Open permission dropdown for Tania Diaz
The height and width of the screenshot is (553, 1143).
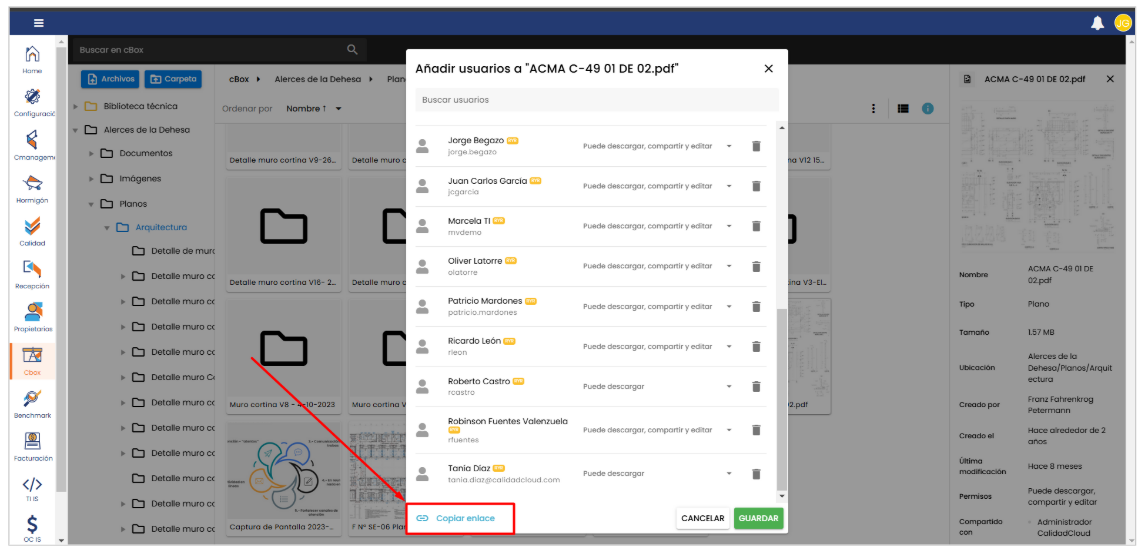click(x=729, y=474)
